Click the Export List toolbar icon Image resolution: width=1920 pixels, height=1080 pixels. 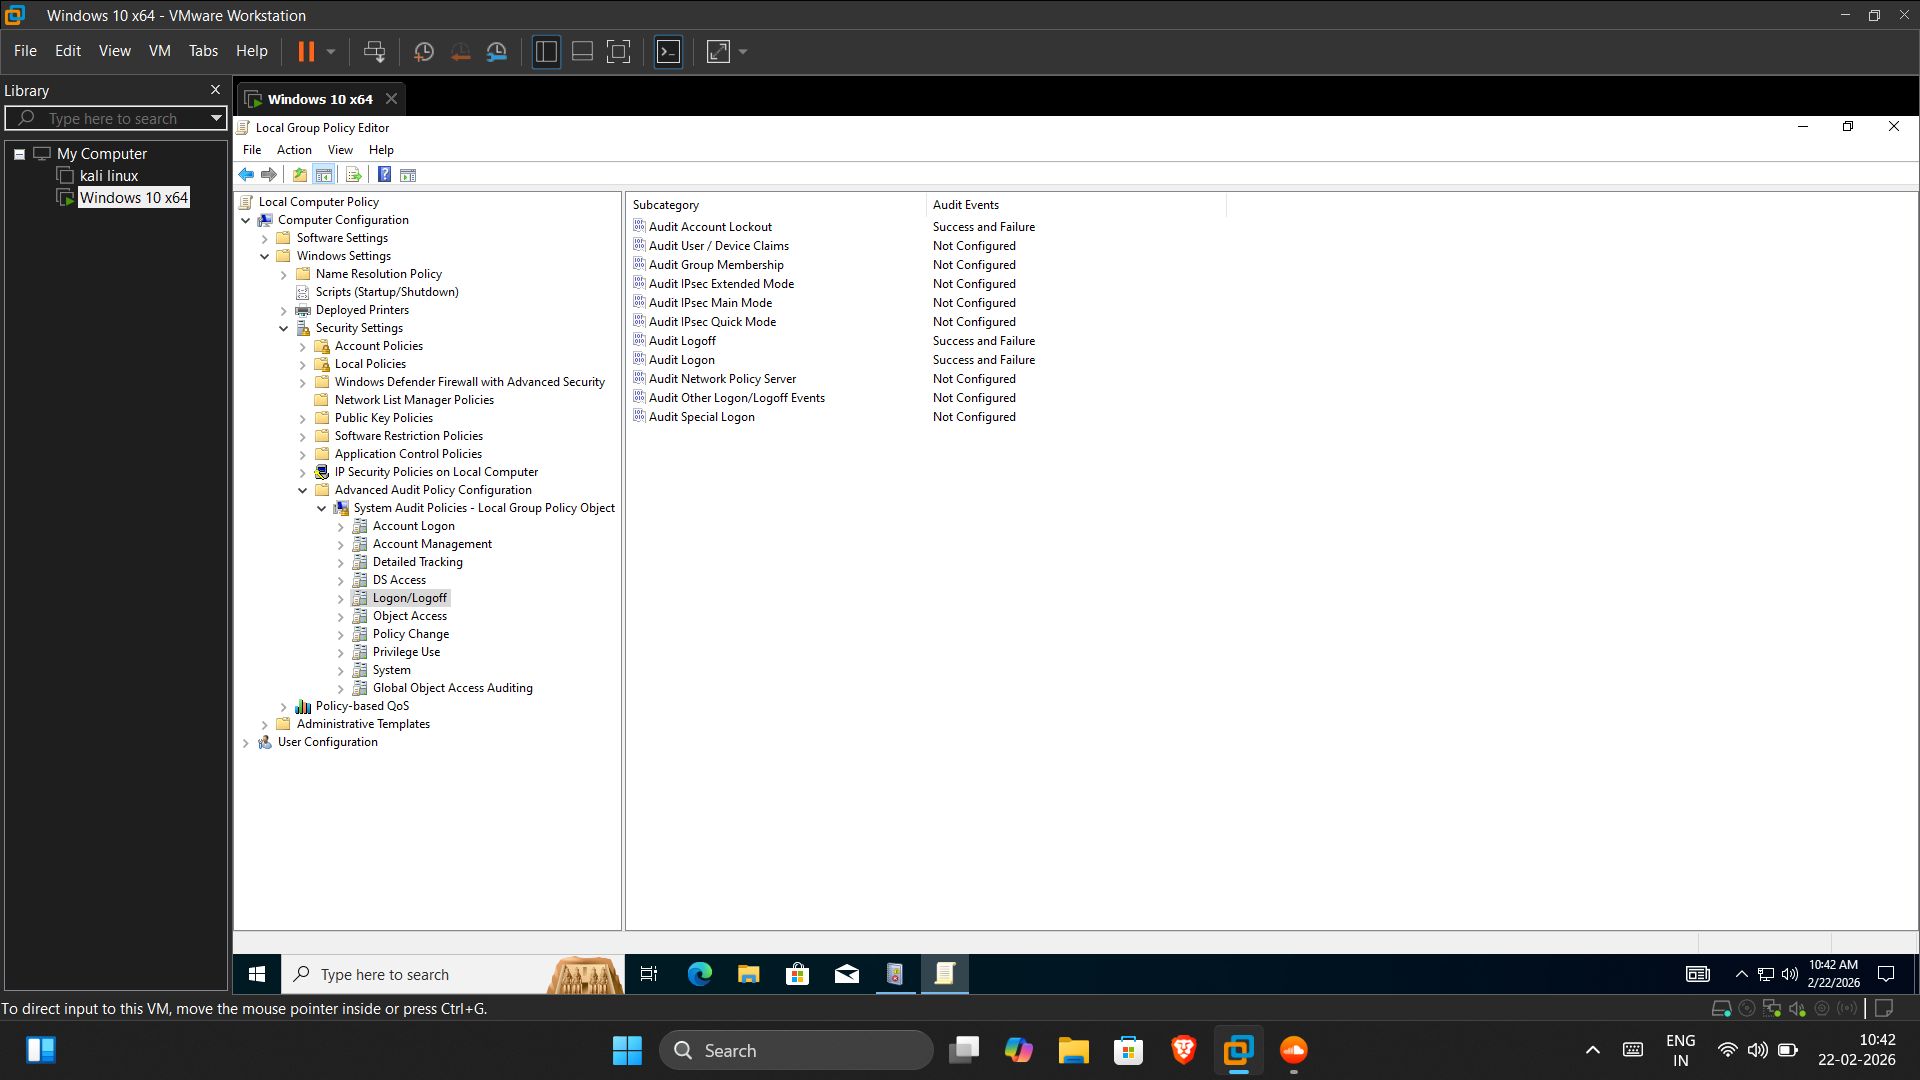point(353,175)
